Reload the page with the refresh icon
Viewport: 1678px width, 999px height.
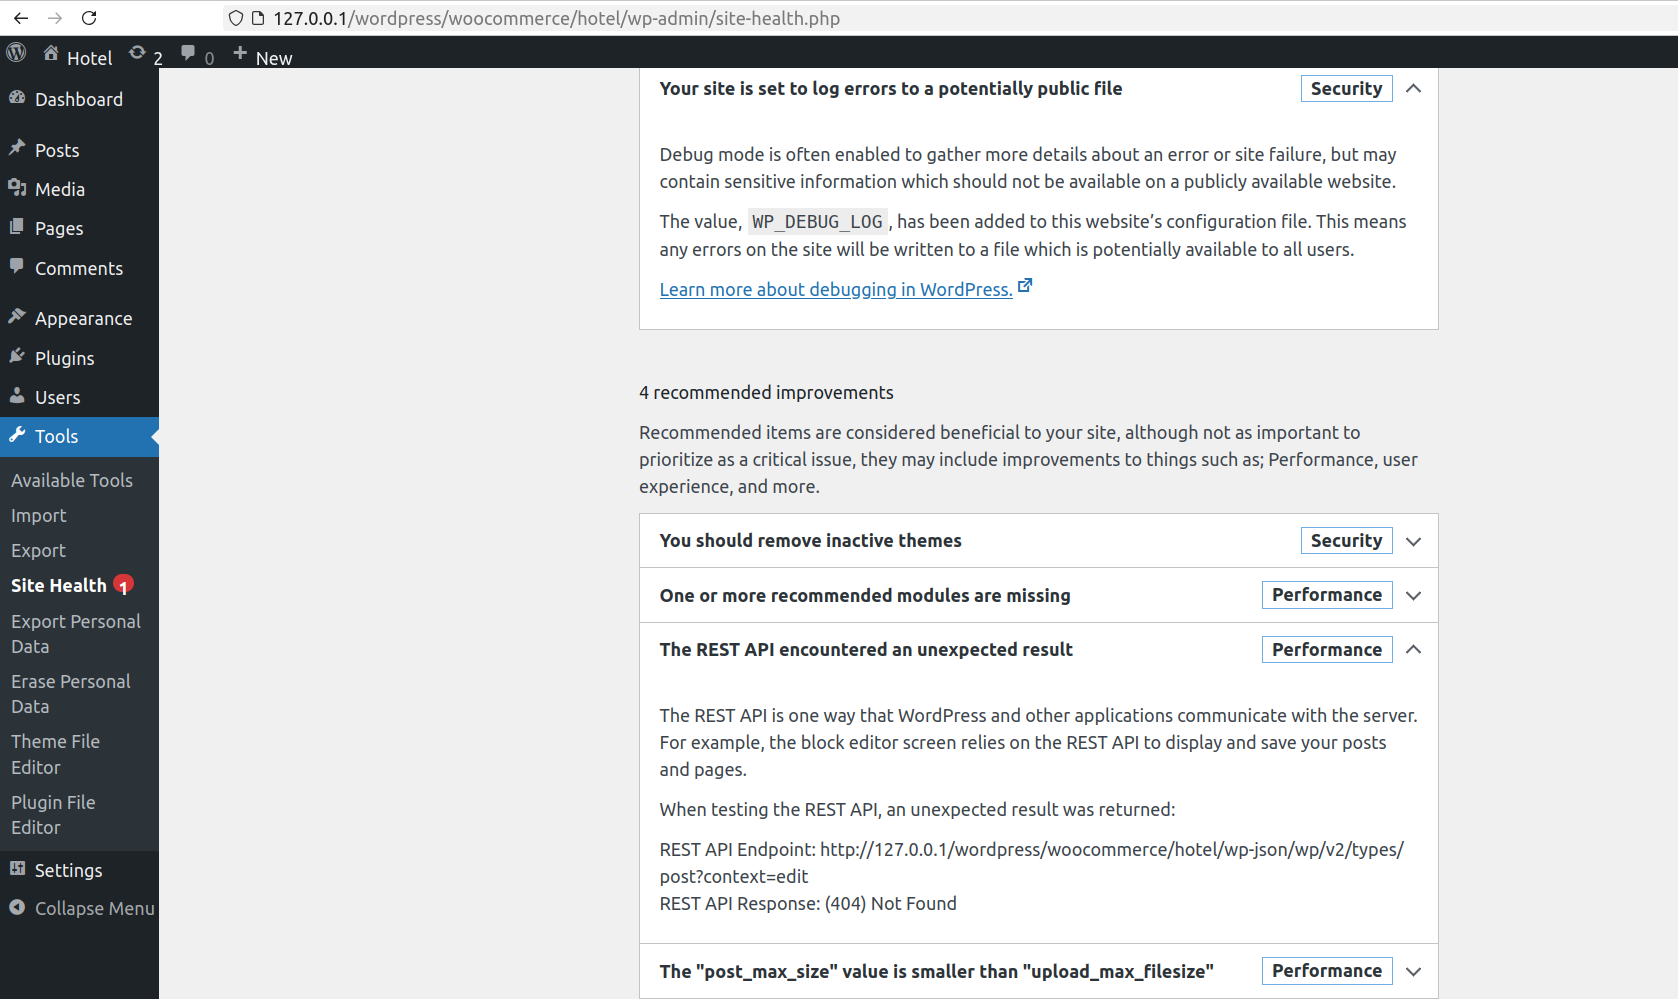click(x=89, y=18)
